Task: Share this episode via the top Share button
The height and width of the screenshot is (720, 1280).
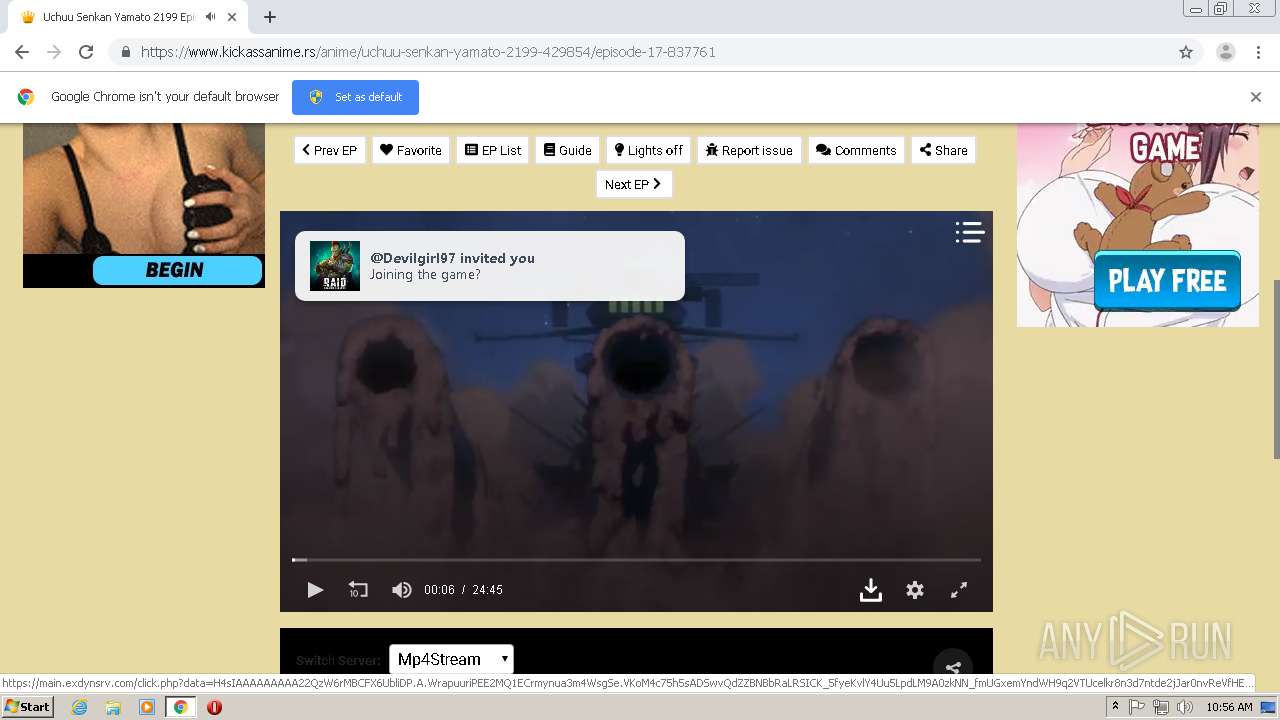Action: (943, 150)
